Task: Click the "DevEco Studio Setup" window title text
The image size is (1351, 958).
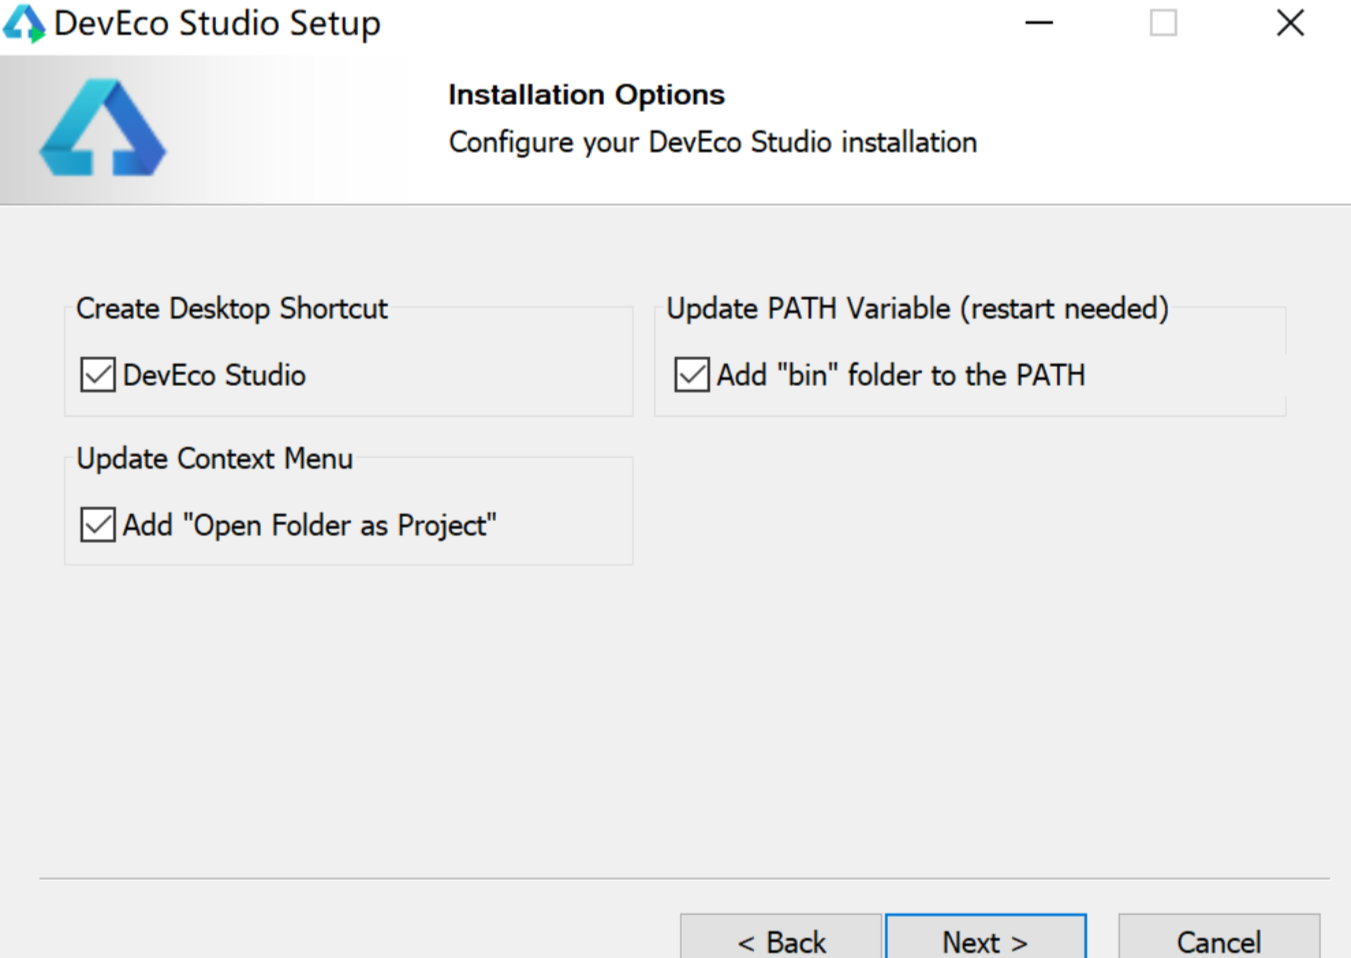Action: (217, 23)
